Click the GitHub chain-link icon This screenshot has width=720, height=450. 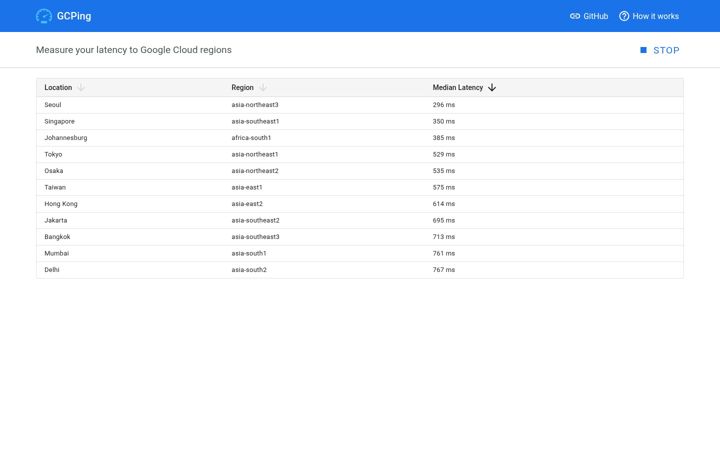[575, 16]
